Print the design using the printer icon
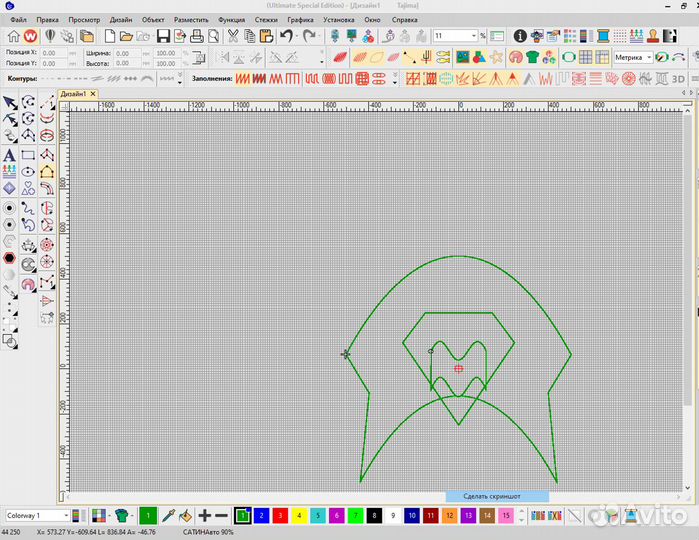The height and width of the screenshot is (540, 699). tap(197, 36)
